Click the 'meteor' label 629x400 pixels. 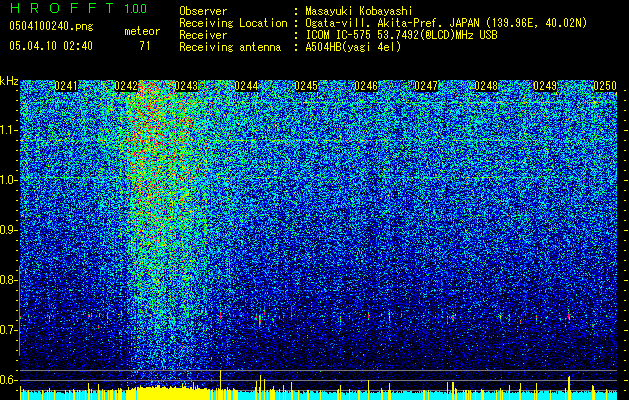point(142,31)
